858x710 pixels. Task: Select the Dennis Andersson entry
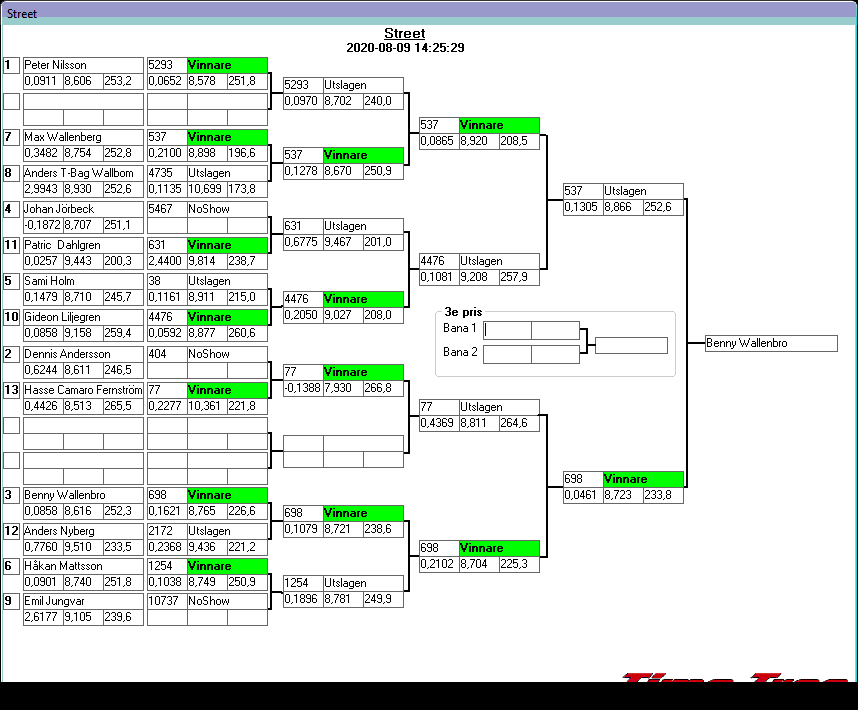(83, 354)
